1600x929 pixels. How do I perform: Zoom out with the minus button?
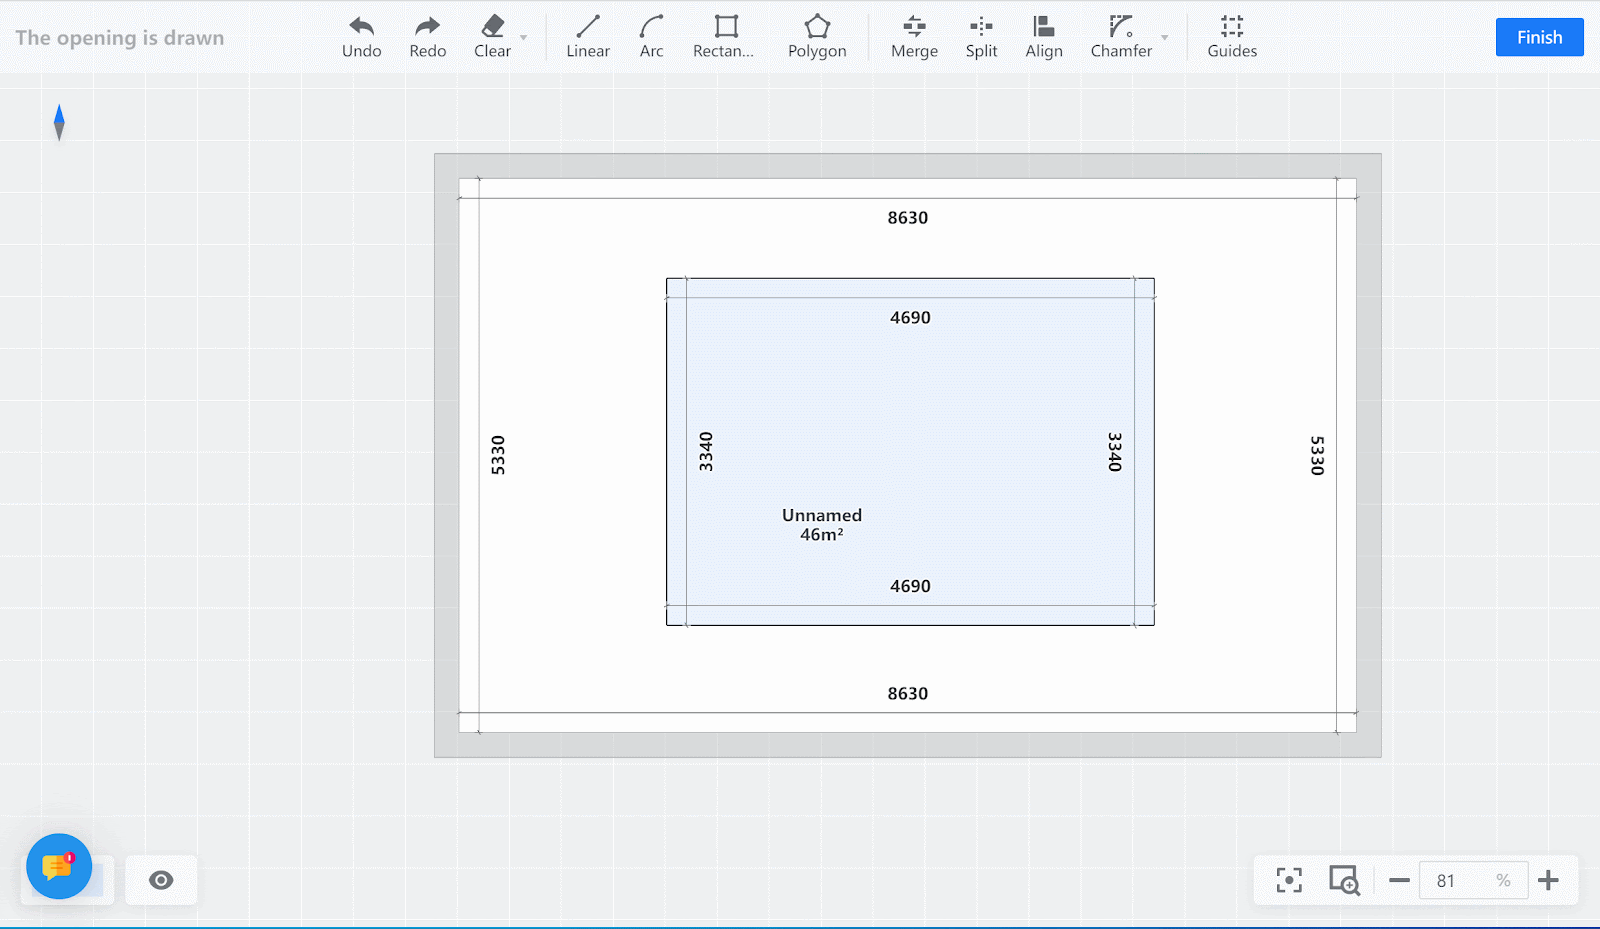tap(1399, 881)
